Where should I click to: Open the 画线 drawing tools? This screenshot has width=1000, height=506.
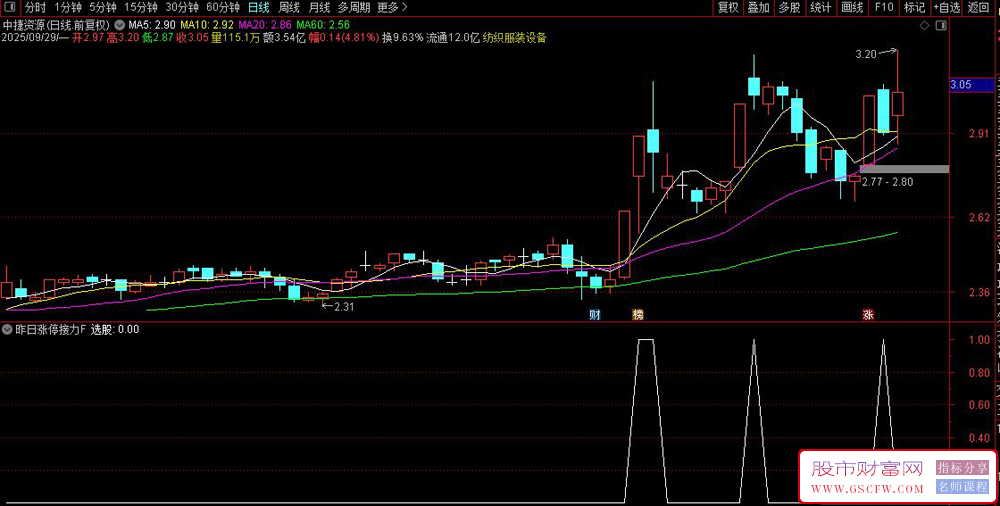coord(852,7)
